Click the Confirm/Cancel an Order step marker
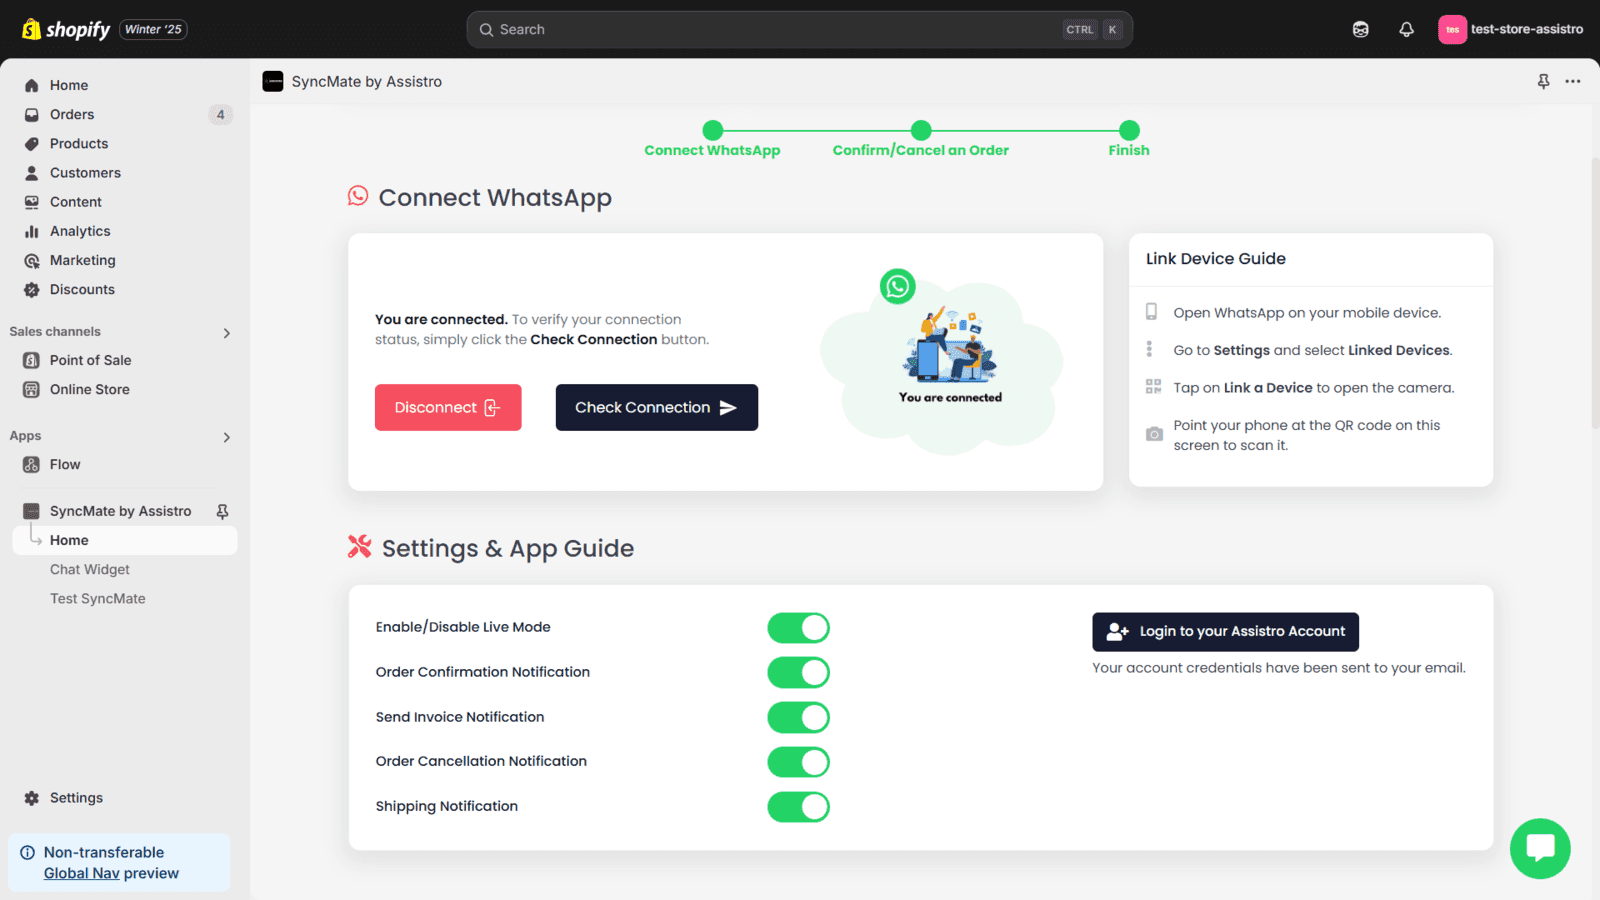This screenshot has height=900, width=1600. [x=921, y=131]
